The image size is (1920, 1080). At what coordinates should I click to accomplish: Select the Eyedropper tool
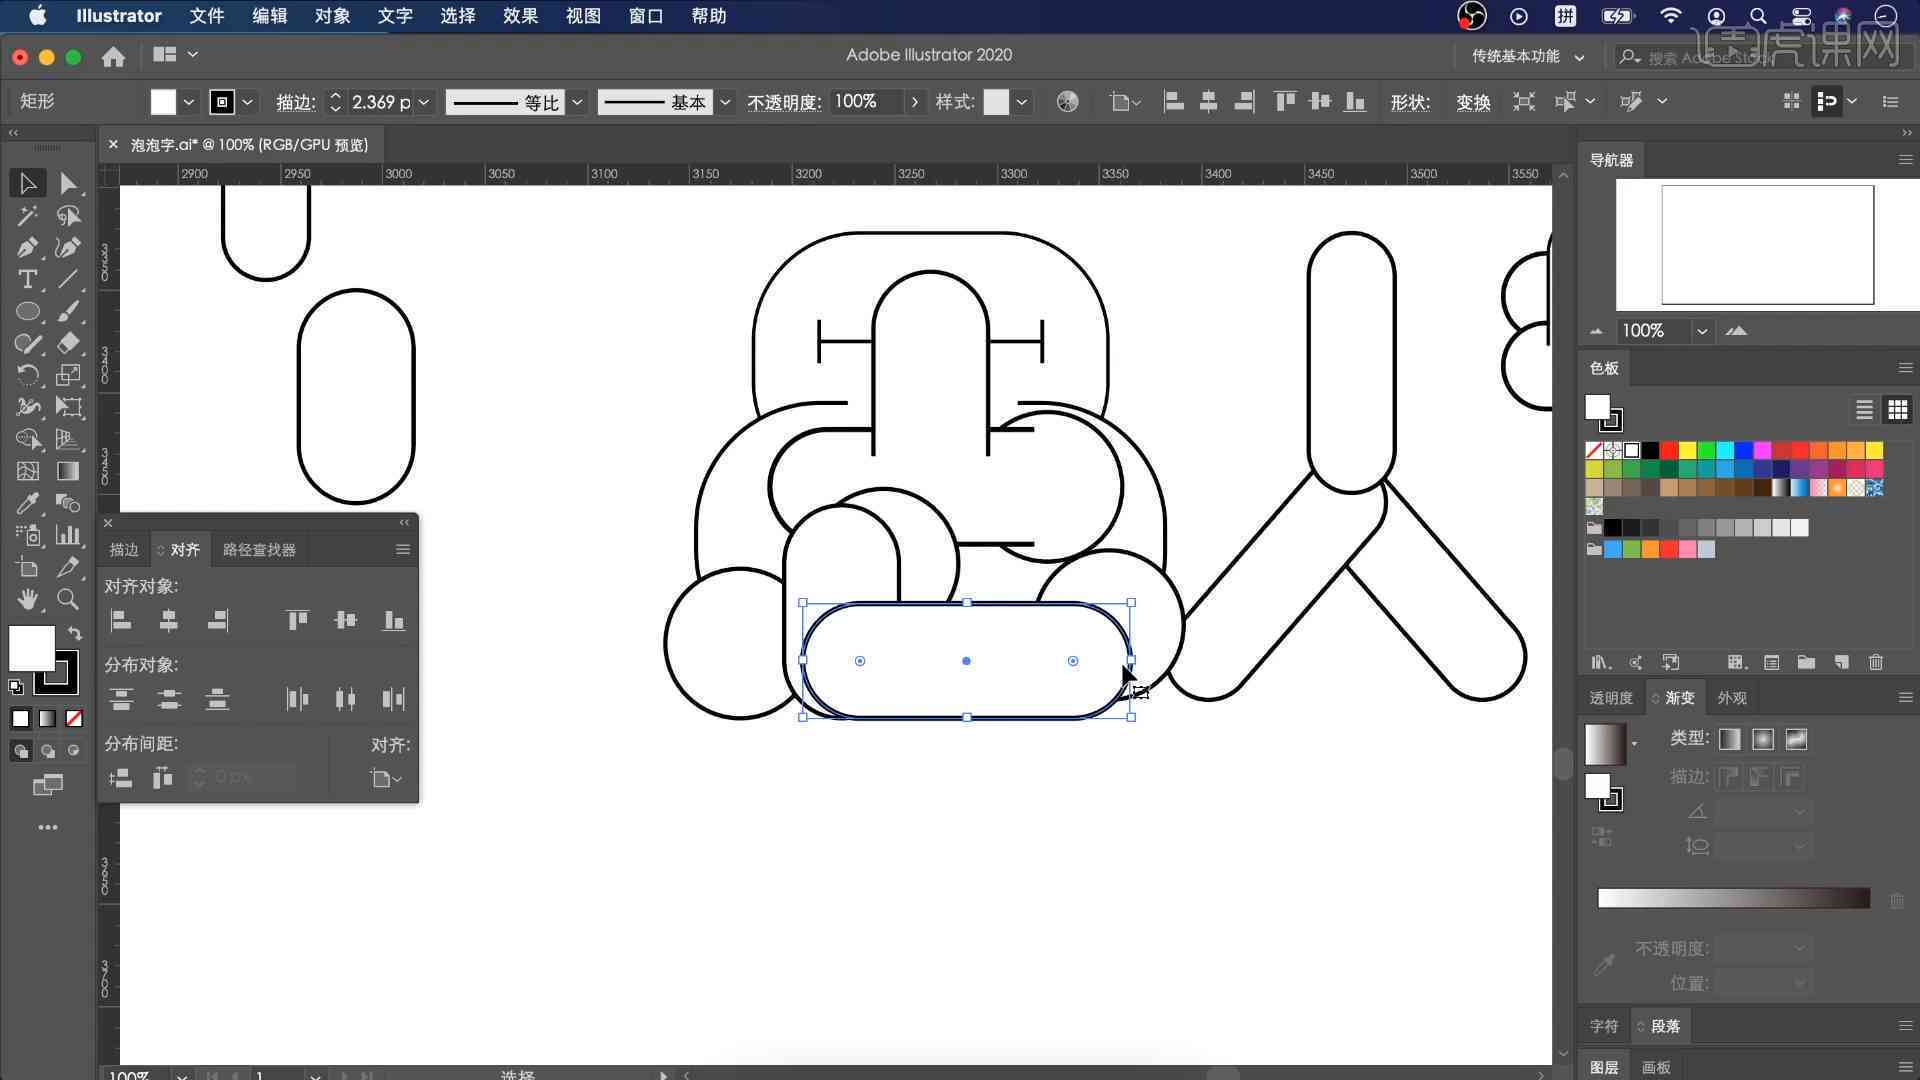(x=27, y=503)
